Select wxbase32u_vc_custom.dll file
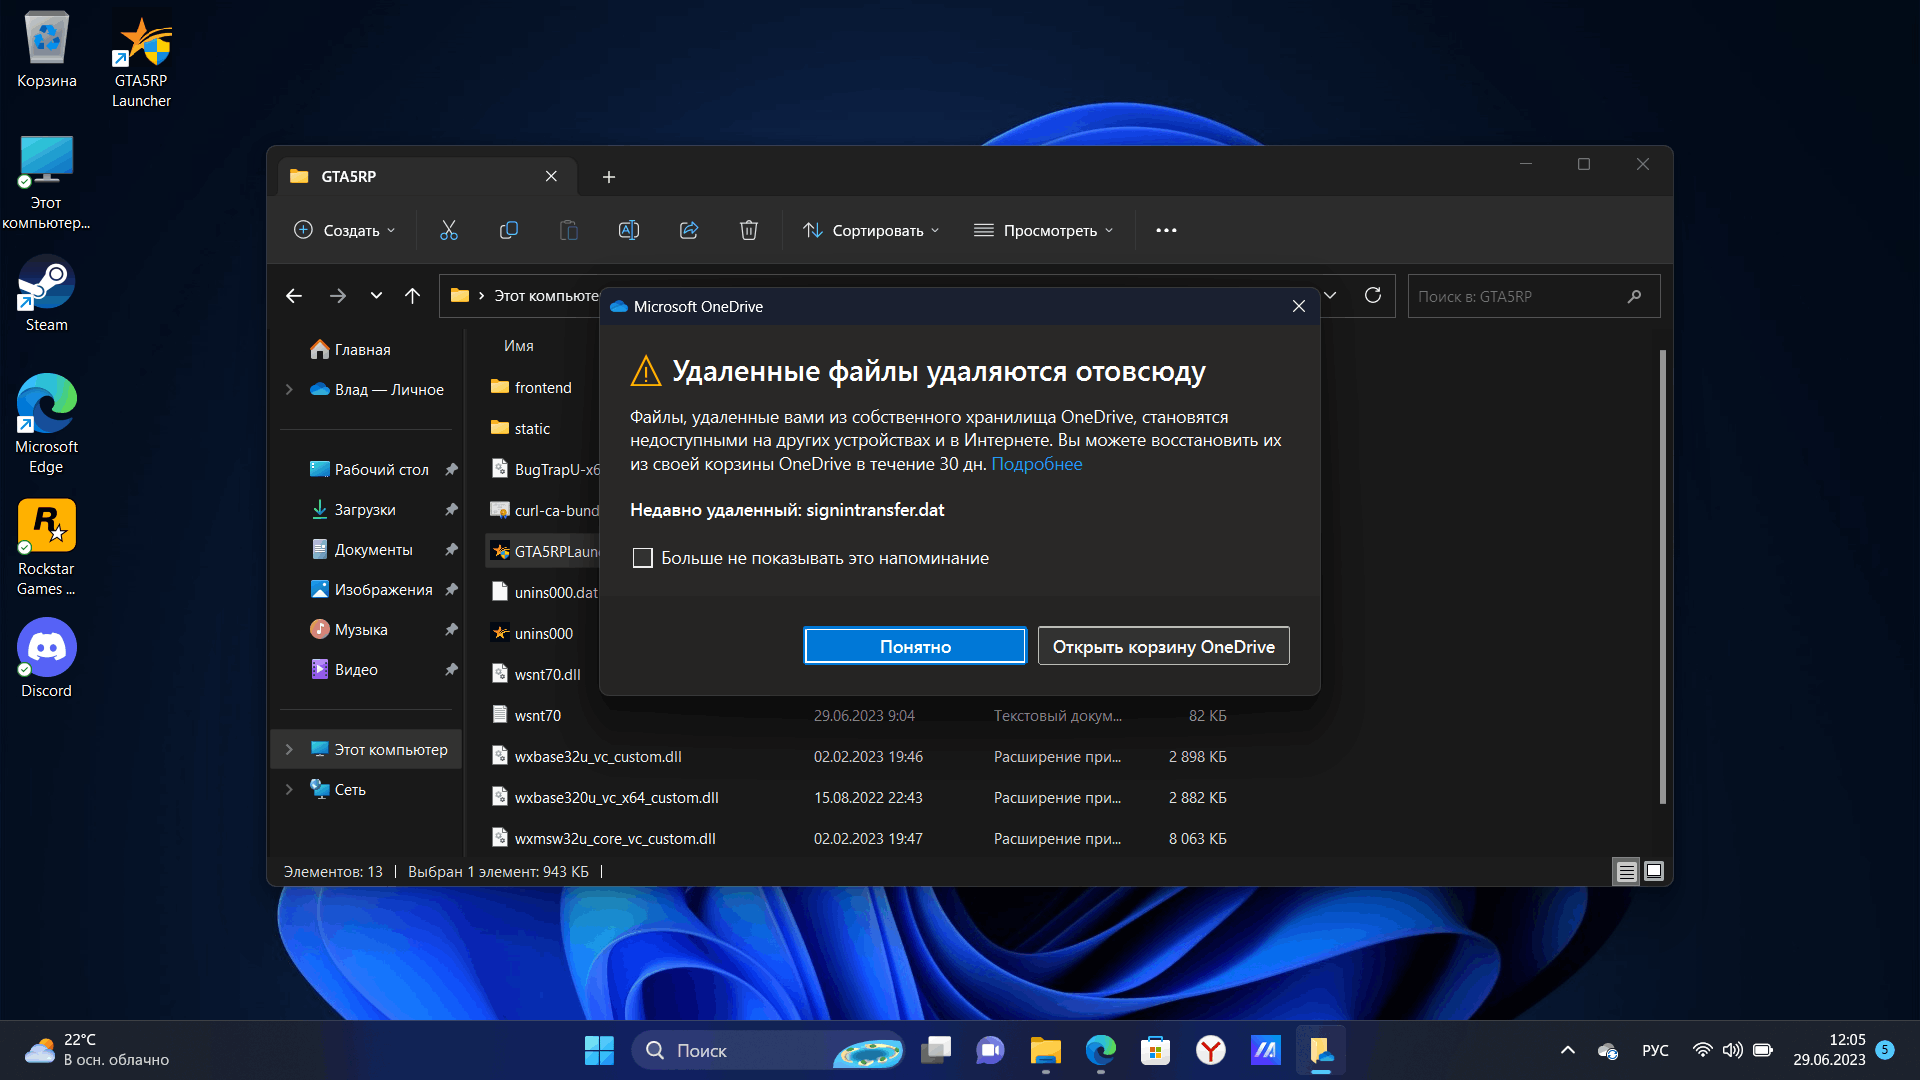 click(598, 757)
